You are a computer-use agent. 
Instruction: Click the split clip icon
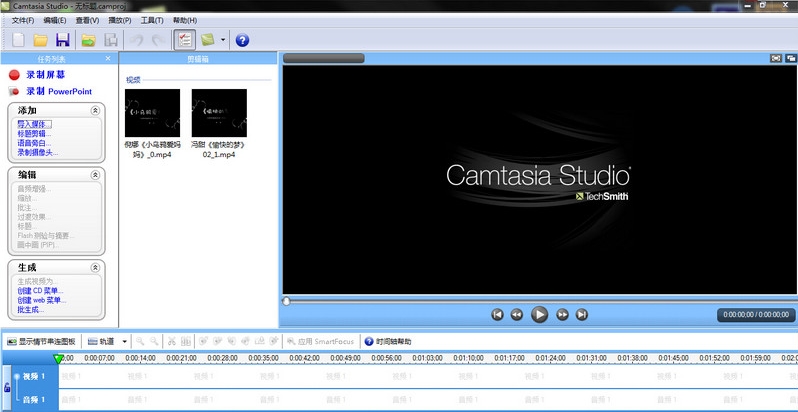[x=186, y=342]
